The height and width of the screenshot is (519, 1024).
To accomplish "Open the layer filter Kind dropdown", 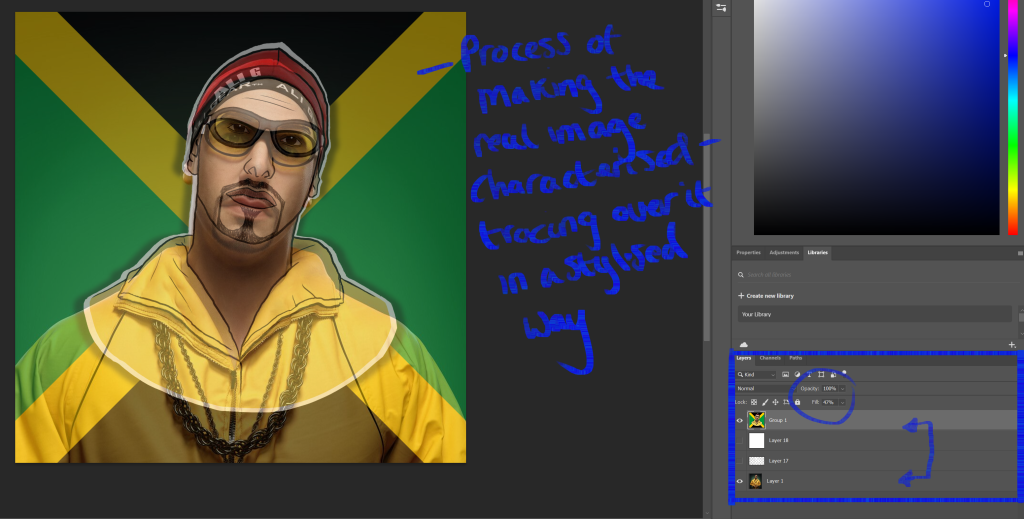I will pyautogui.click(x=756, y=374).
